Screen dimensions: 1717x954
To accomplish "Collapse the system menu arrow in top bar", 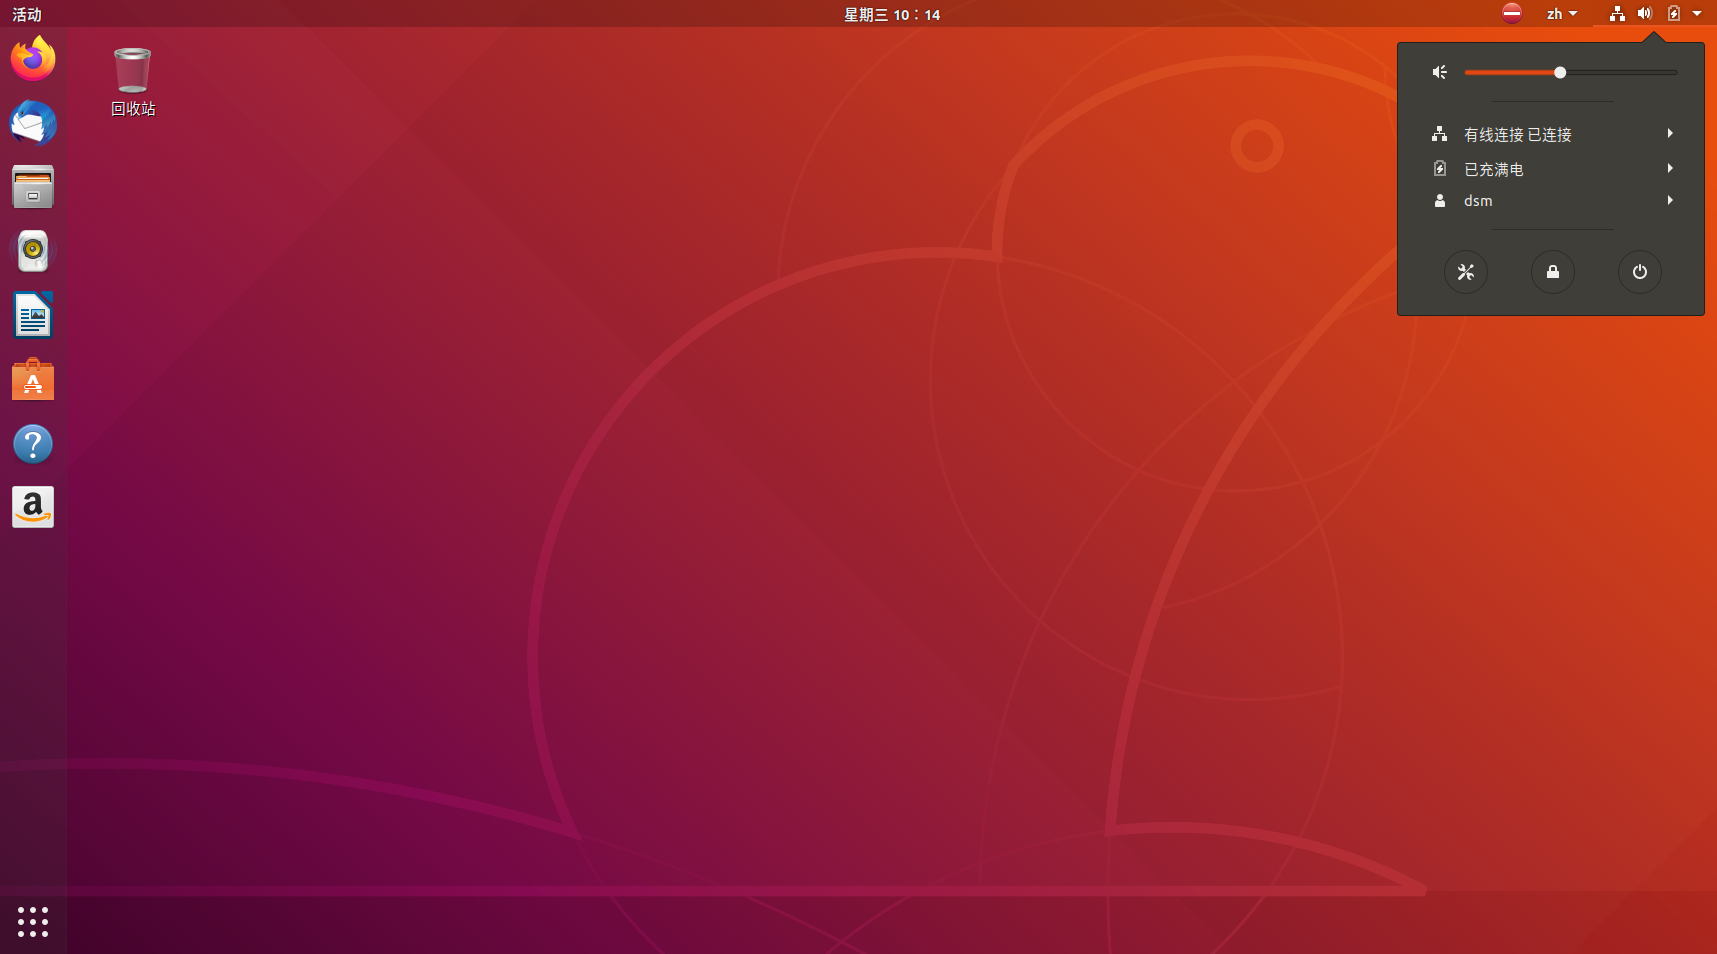I will (1697, 13).
